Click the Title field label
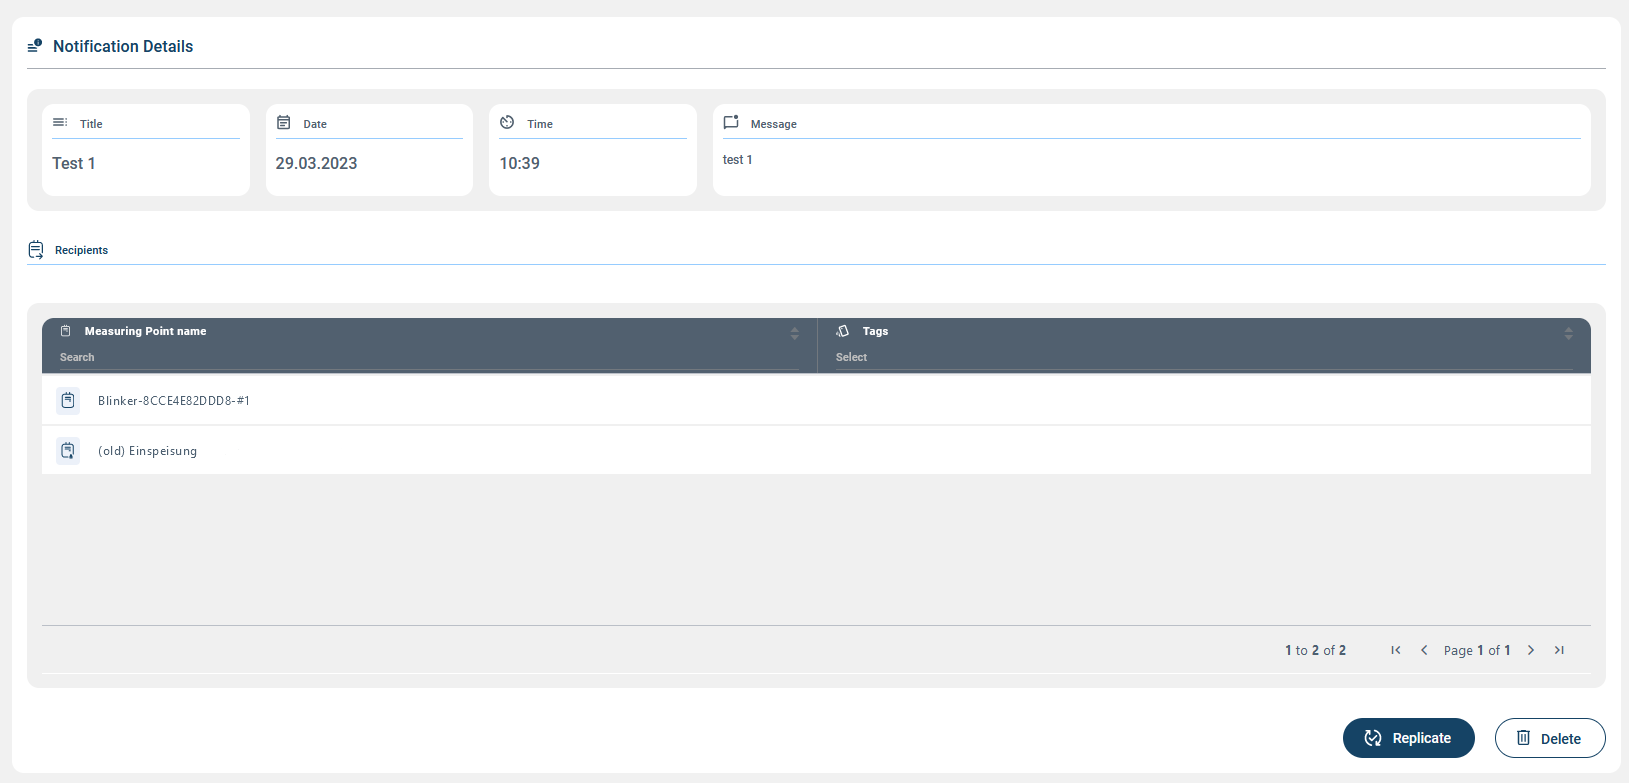The height and width of the screenshot is (783, 1629). pyautogui.click(x=91, y=124)
